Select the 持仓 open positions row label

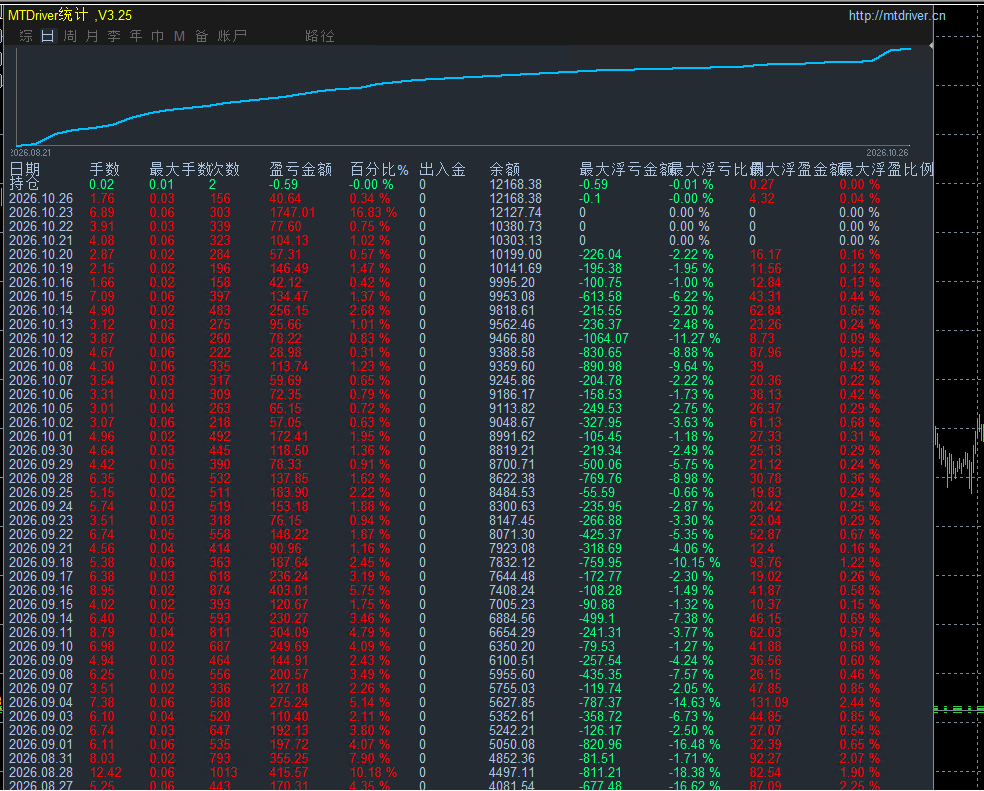pos(25,184)
